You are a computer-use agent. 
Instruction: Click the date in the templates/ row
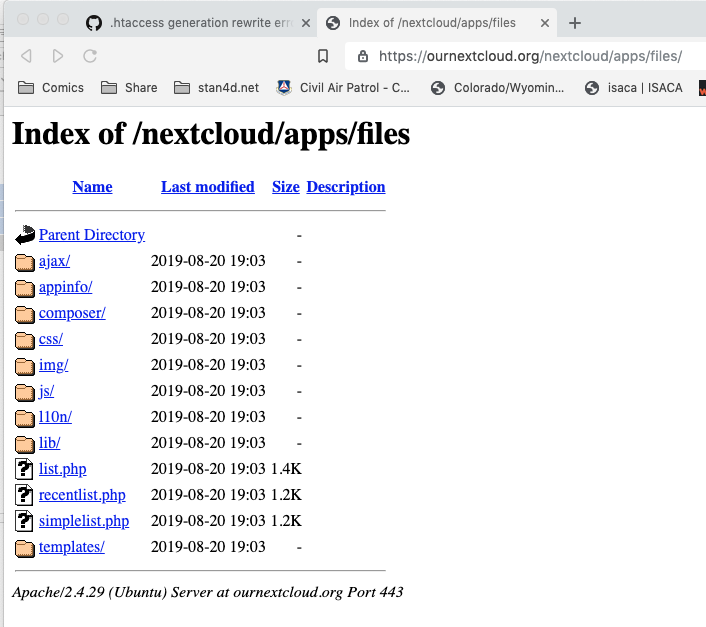tap(208, 547)
